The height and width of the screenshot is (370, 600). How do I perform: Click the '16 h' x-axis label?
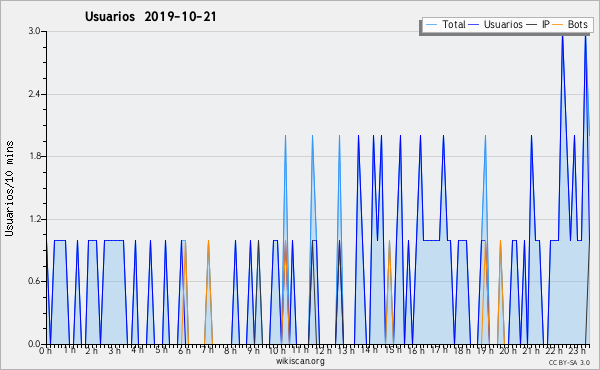coord(416,350)
